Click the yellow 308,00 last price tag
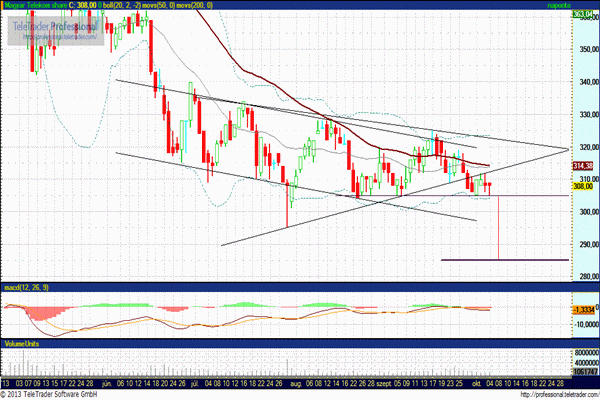Screen dimensions: 600x400 [583, 186]
